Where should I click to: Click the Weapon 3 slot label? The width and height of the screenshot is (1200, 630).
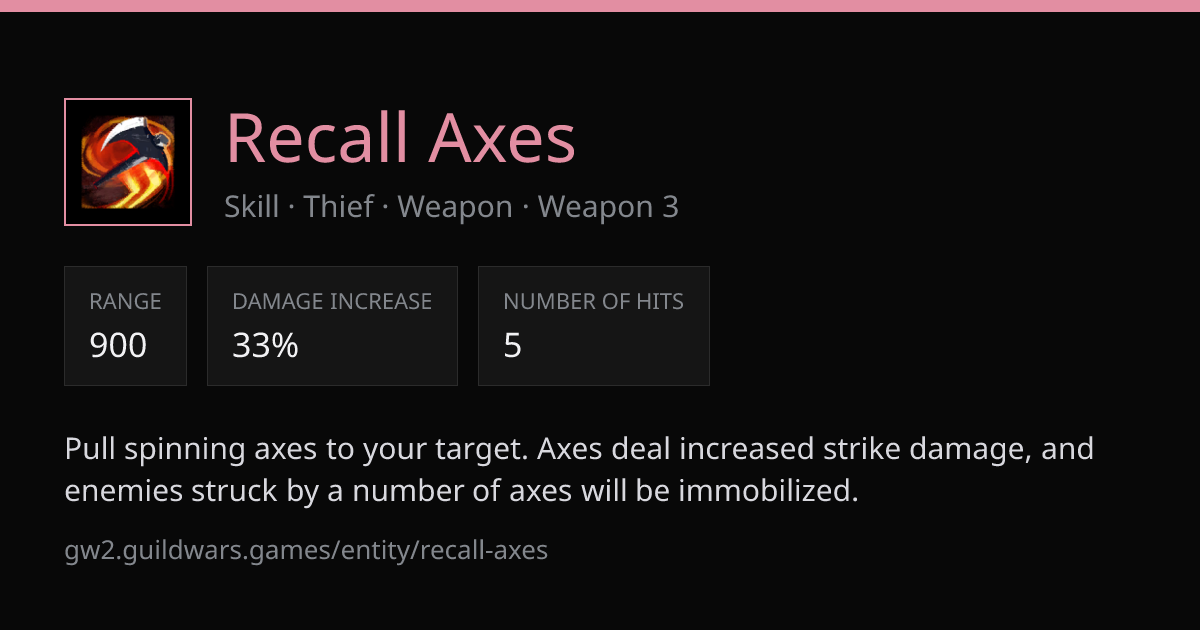pyautogui.click(x=608, y=207)
